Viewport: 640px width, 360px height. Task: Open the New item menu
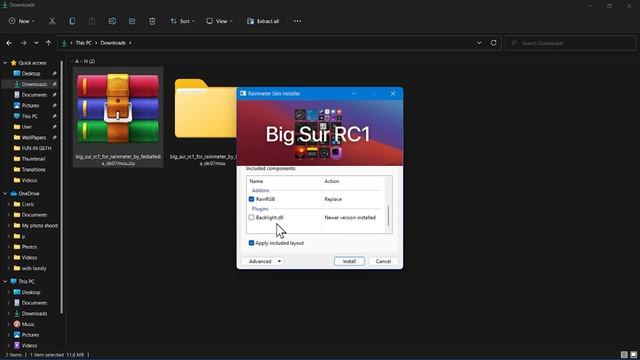21,21
